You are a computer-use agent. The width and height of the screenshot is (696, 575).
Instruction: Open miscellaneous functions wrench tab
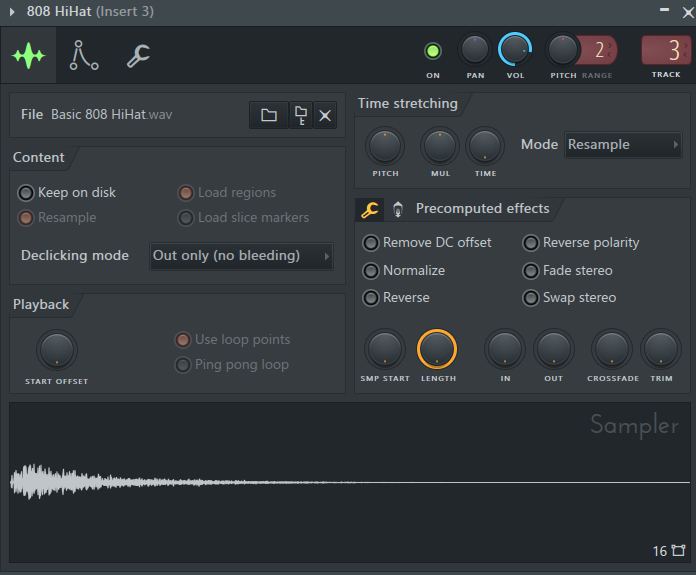pyautogui.click(x=138, y=56)
